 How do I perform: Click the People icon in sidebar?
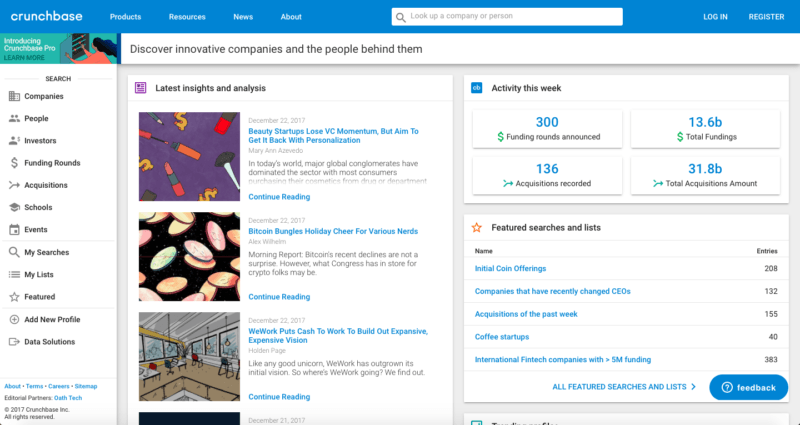click(14, 118)
